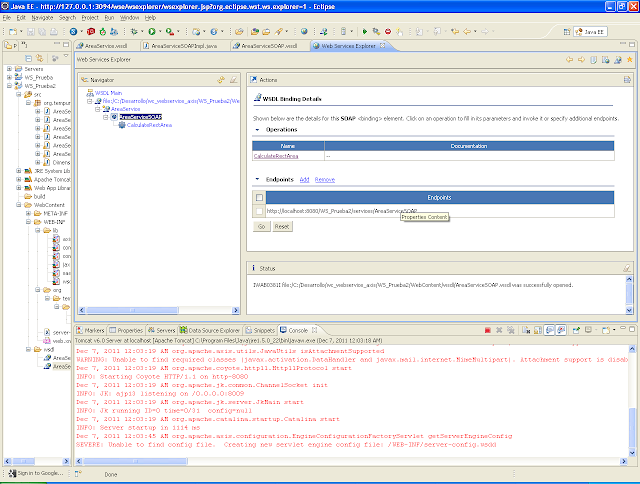This screenshot has height=484, width=640.
Task: Click the green Resume play icon
Action: (365, 31)
